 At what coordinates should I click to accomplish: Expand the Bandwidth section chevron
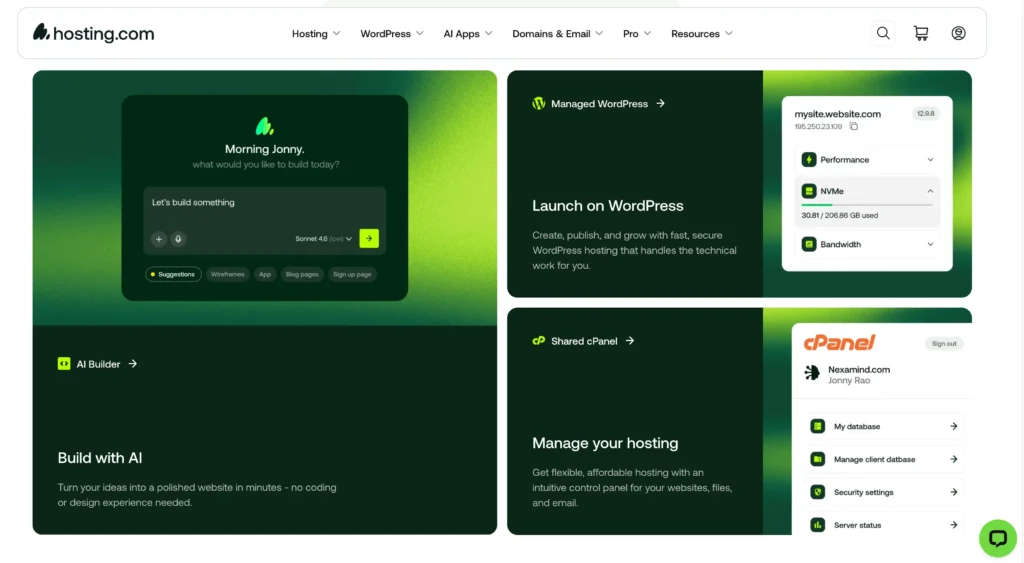(930, 244)
